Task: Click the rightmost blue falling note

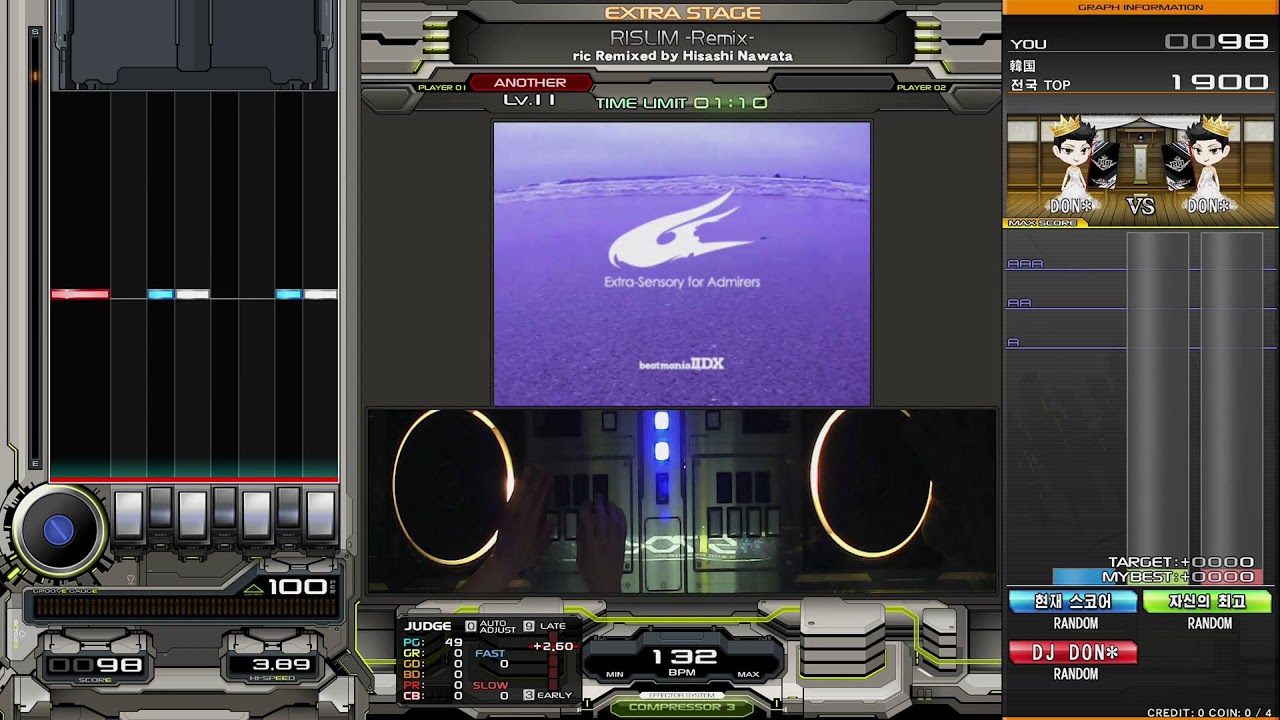Action: pos(289,294)
